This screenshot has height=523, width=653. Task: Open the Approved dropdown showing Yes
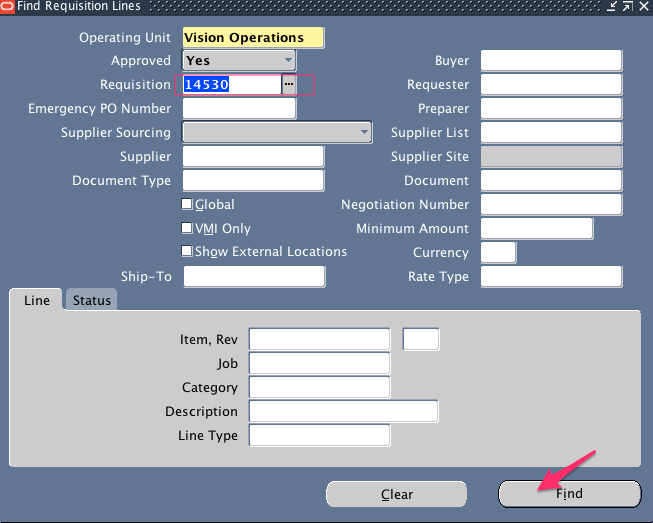point(239,60)
